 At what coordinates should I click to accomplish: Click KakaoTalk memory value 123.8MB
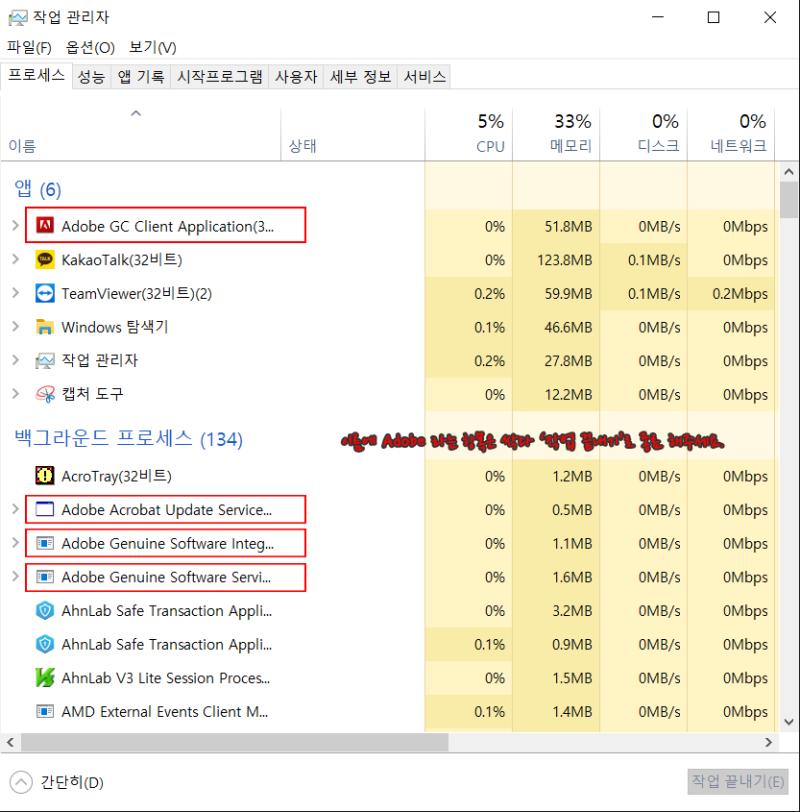click(564, 260)
